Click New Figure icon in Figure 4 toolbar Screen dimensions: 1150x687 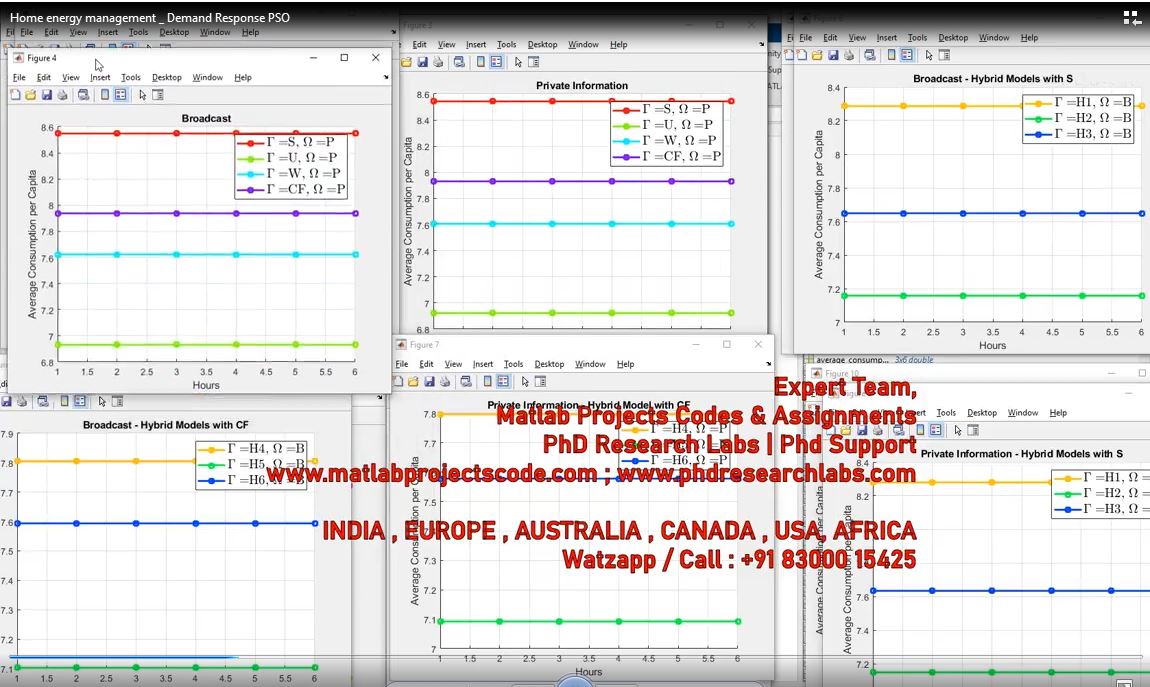click(15, 95)
